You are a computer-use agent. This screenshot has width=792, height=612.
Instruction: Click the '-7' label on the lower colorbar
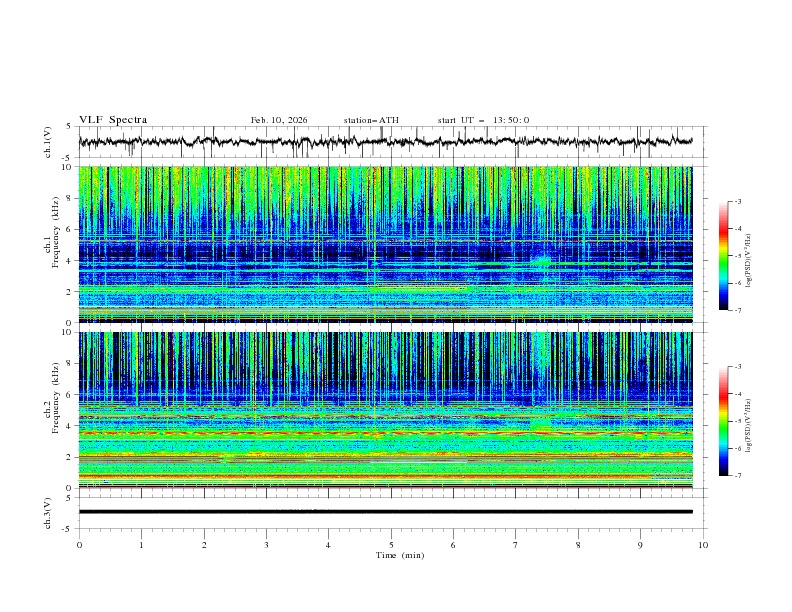[x=738, y=475]
